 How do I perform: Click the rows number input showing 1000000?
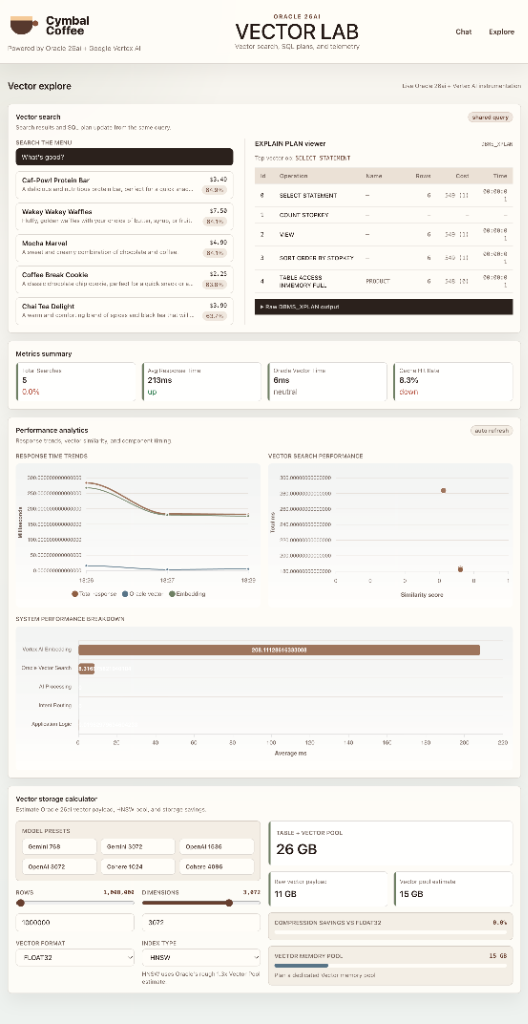pos(75,922)
